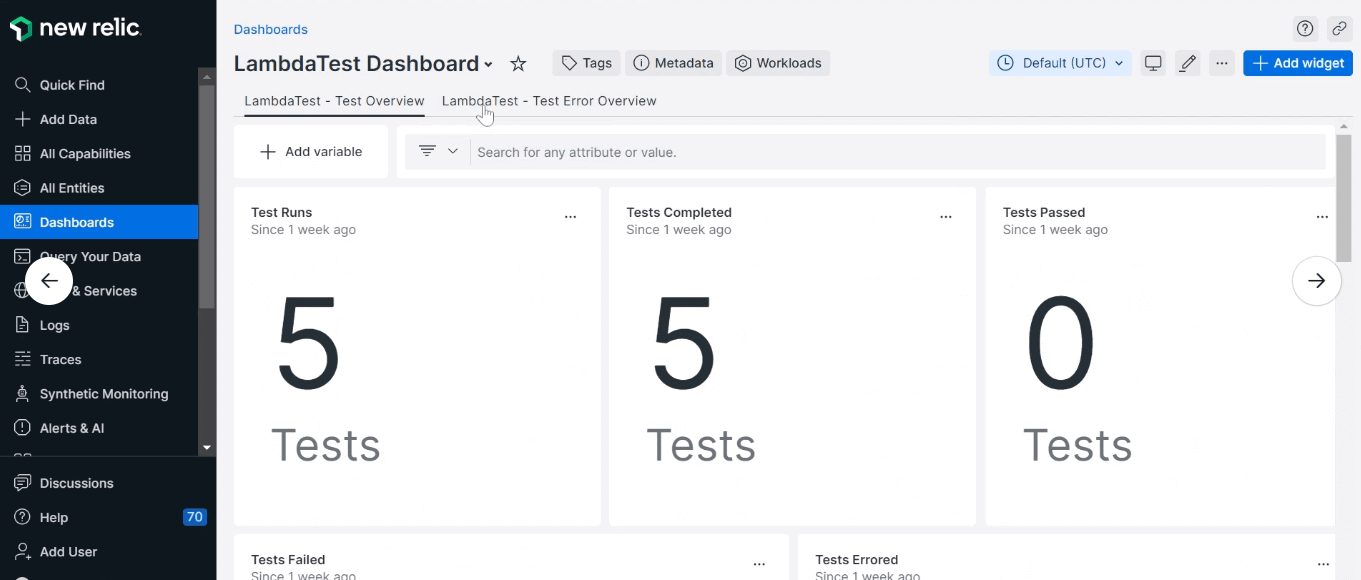This screenshot has height=580, width=1361.
Task: Click the Tests Completed widget title
Action: click(679, 212)
